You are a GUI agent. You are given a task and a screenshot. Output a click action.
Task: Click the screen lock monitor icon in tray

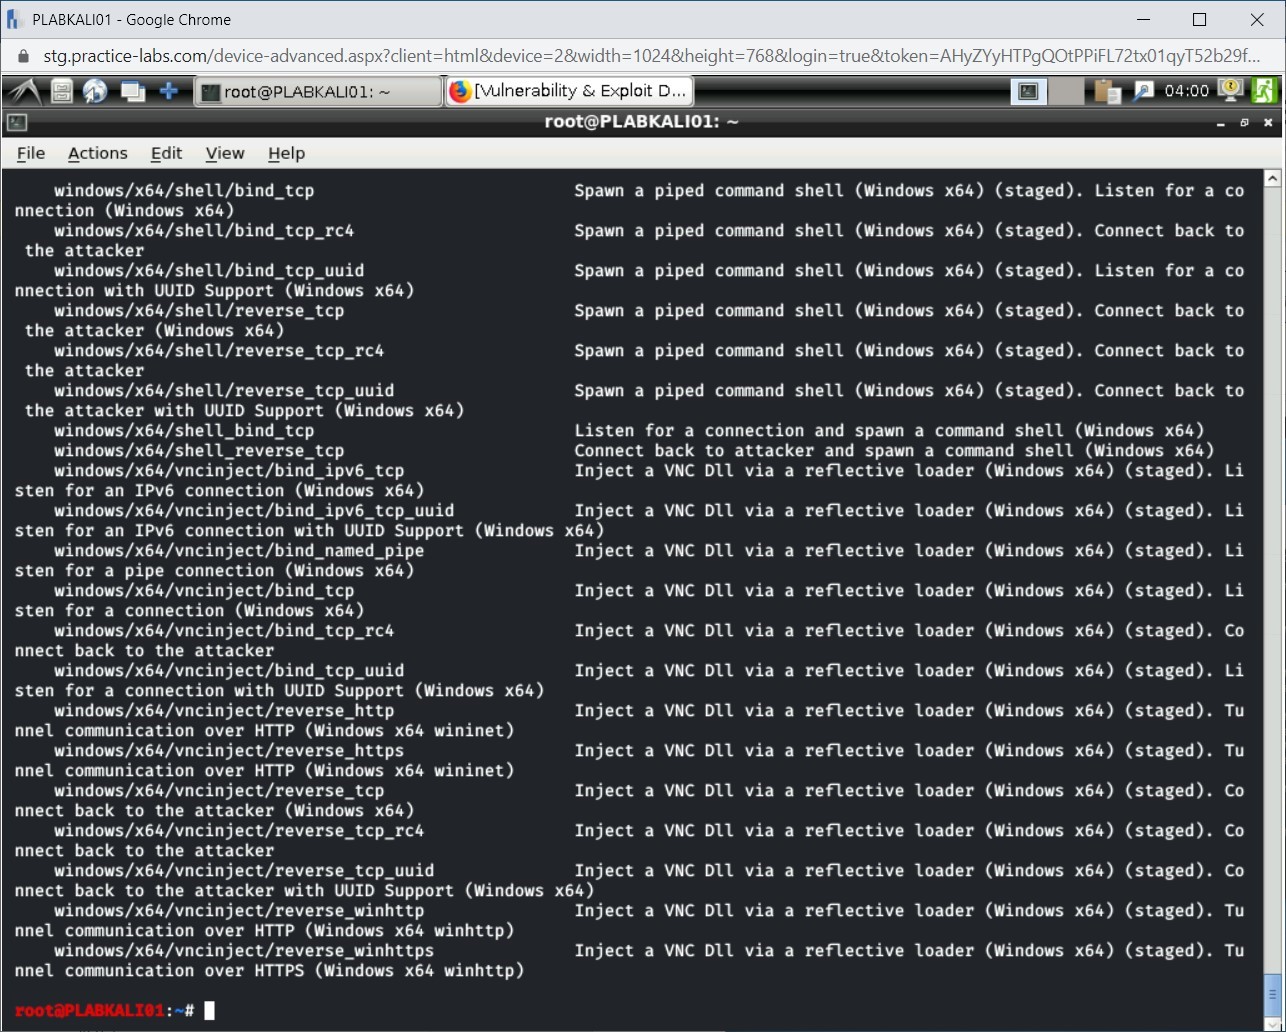coord(1229,91)
